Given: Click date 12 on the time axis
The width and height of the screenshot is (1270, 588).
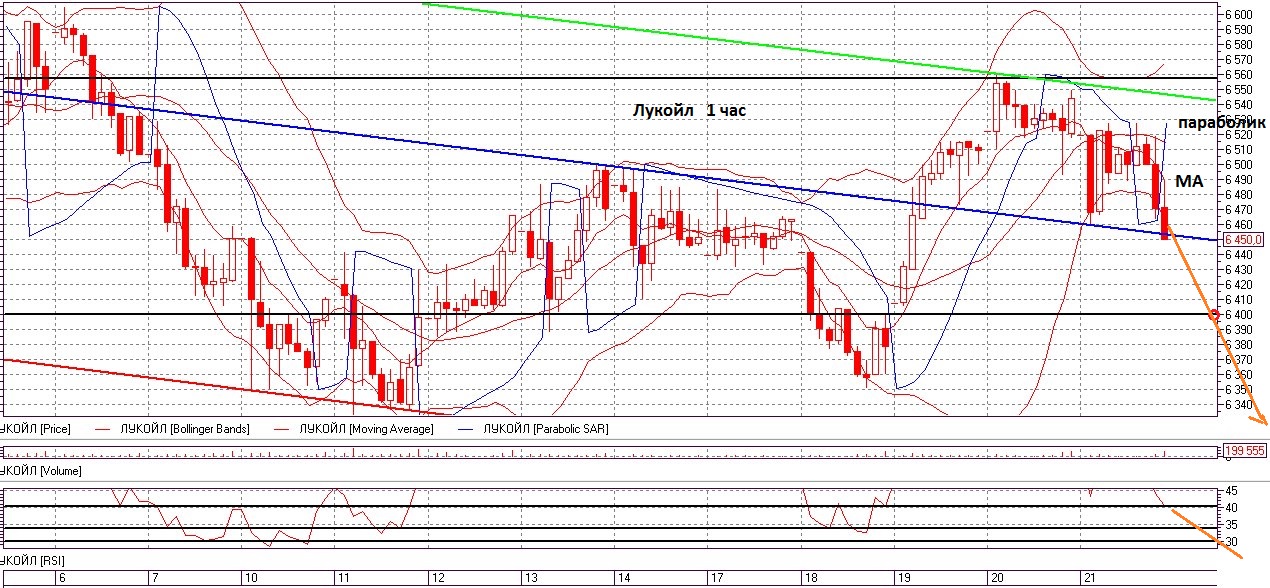Looking at the screenshot, I should point(436,579).
